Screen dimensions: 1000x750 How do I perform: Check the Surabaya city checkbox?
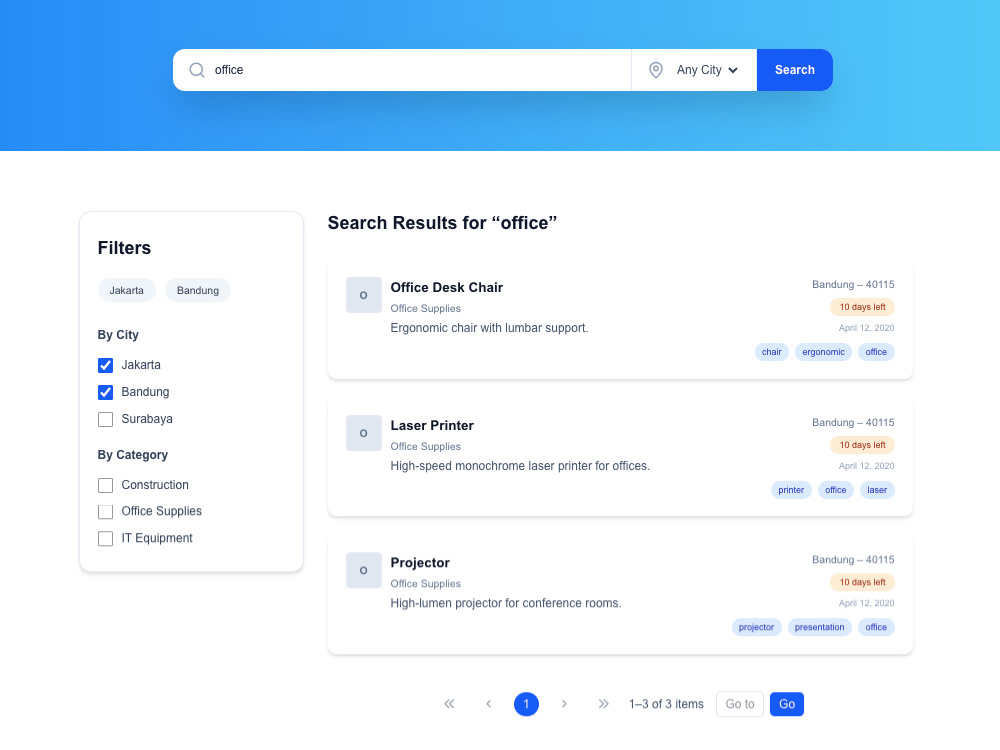click(x=105, y=419)
